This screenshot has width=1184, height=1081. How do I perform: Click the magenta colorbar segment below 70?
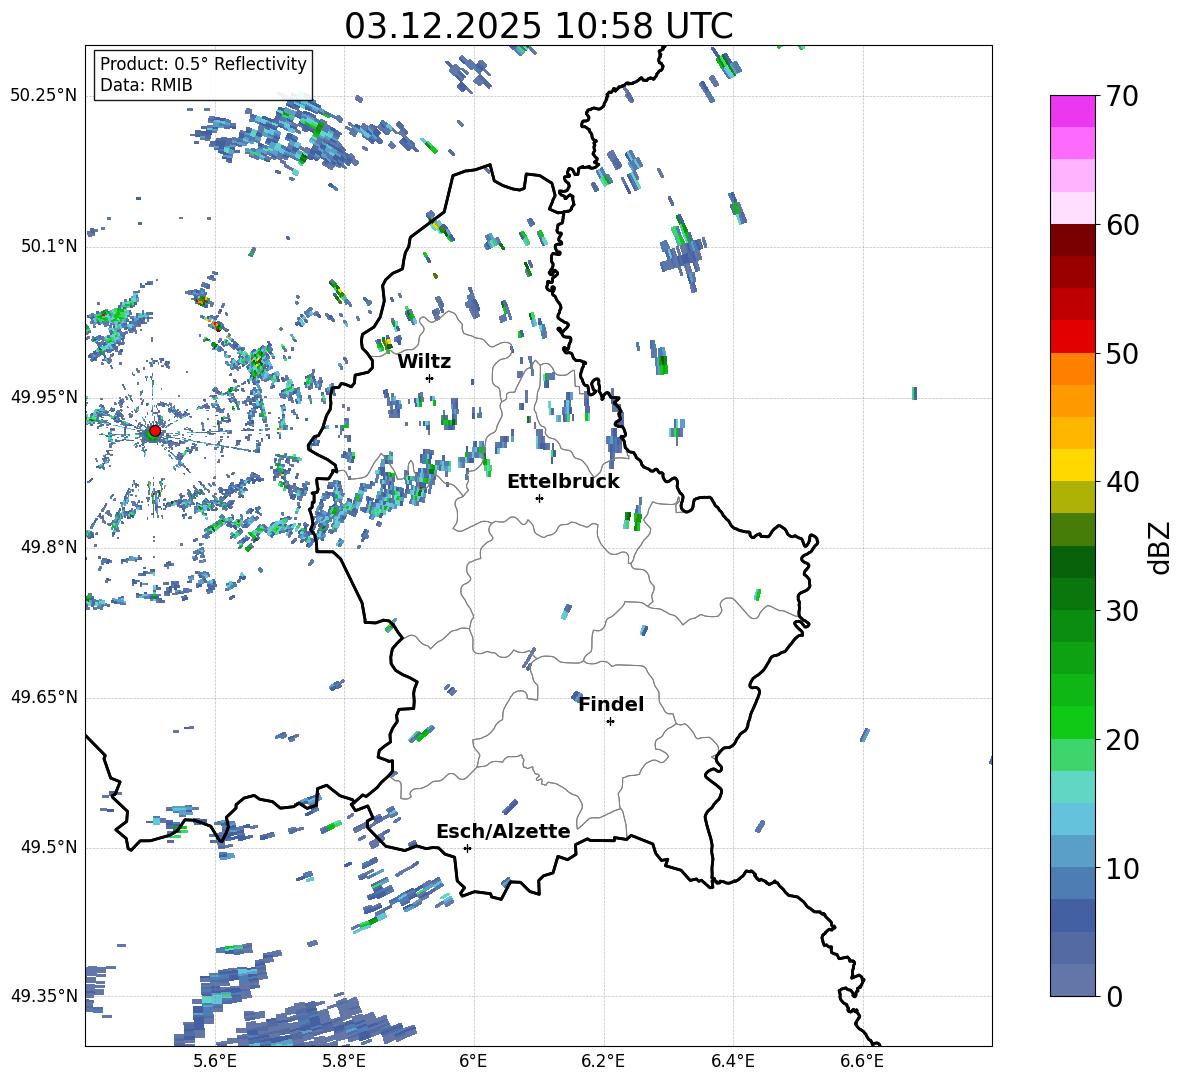[1072, 111]
